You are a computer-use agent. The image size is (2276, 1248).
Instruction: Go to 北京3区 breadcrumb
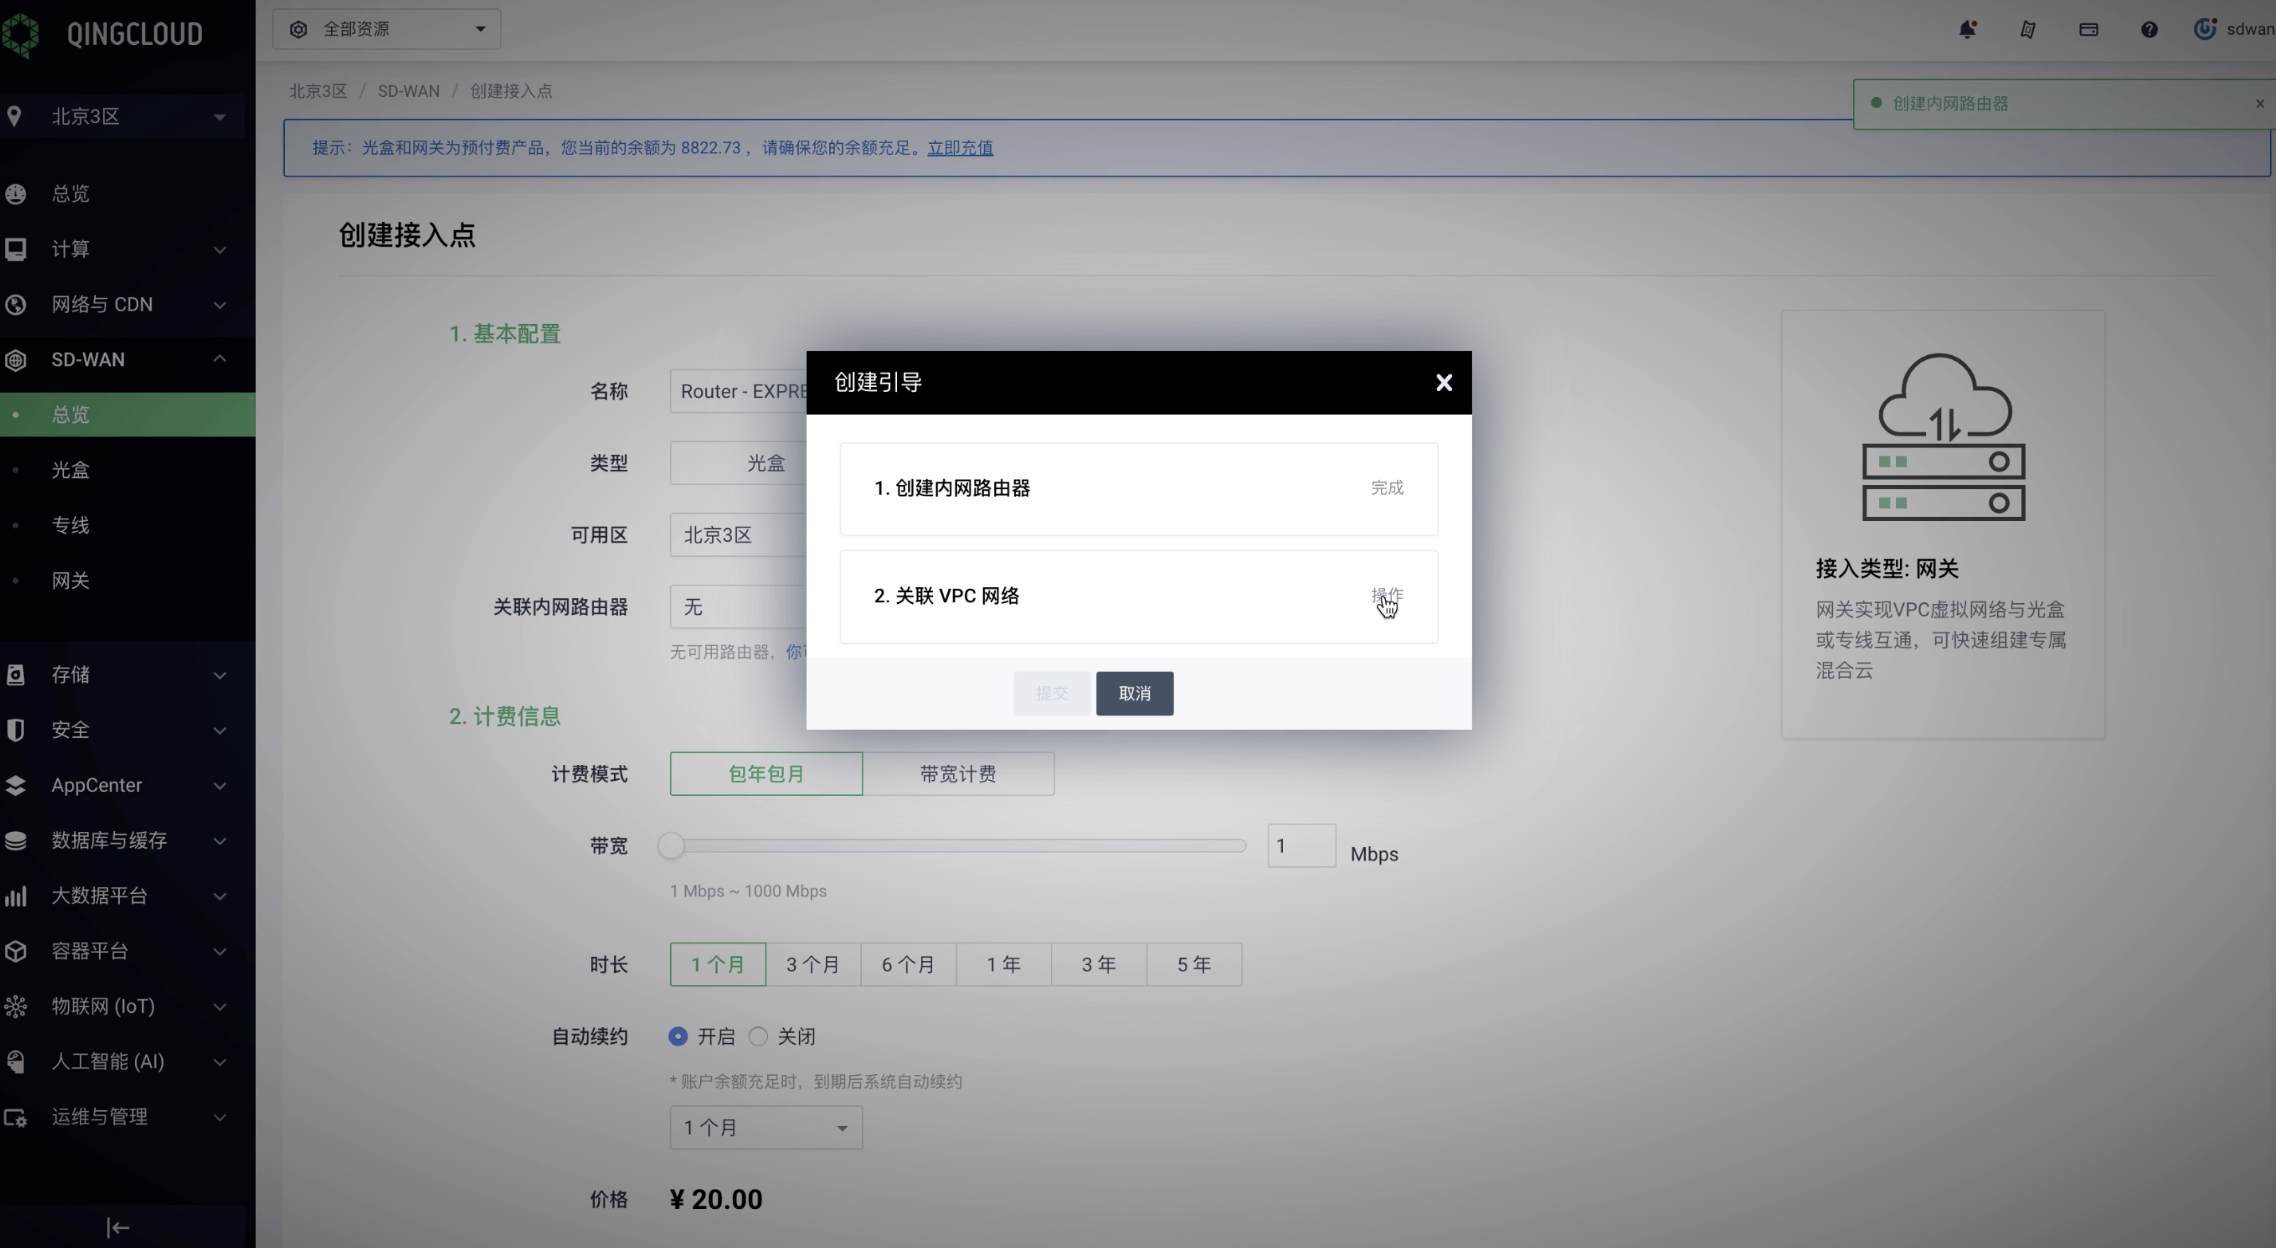click(318, 91)
